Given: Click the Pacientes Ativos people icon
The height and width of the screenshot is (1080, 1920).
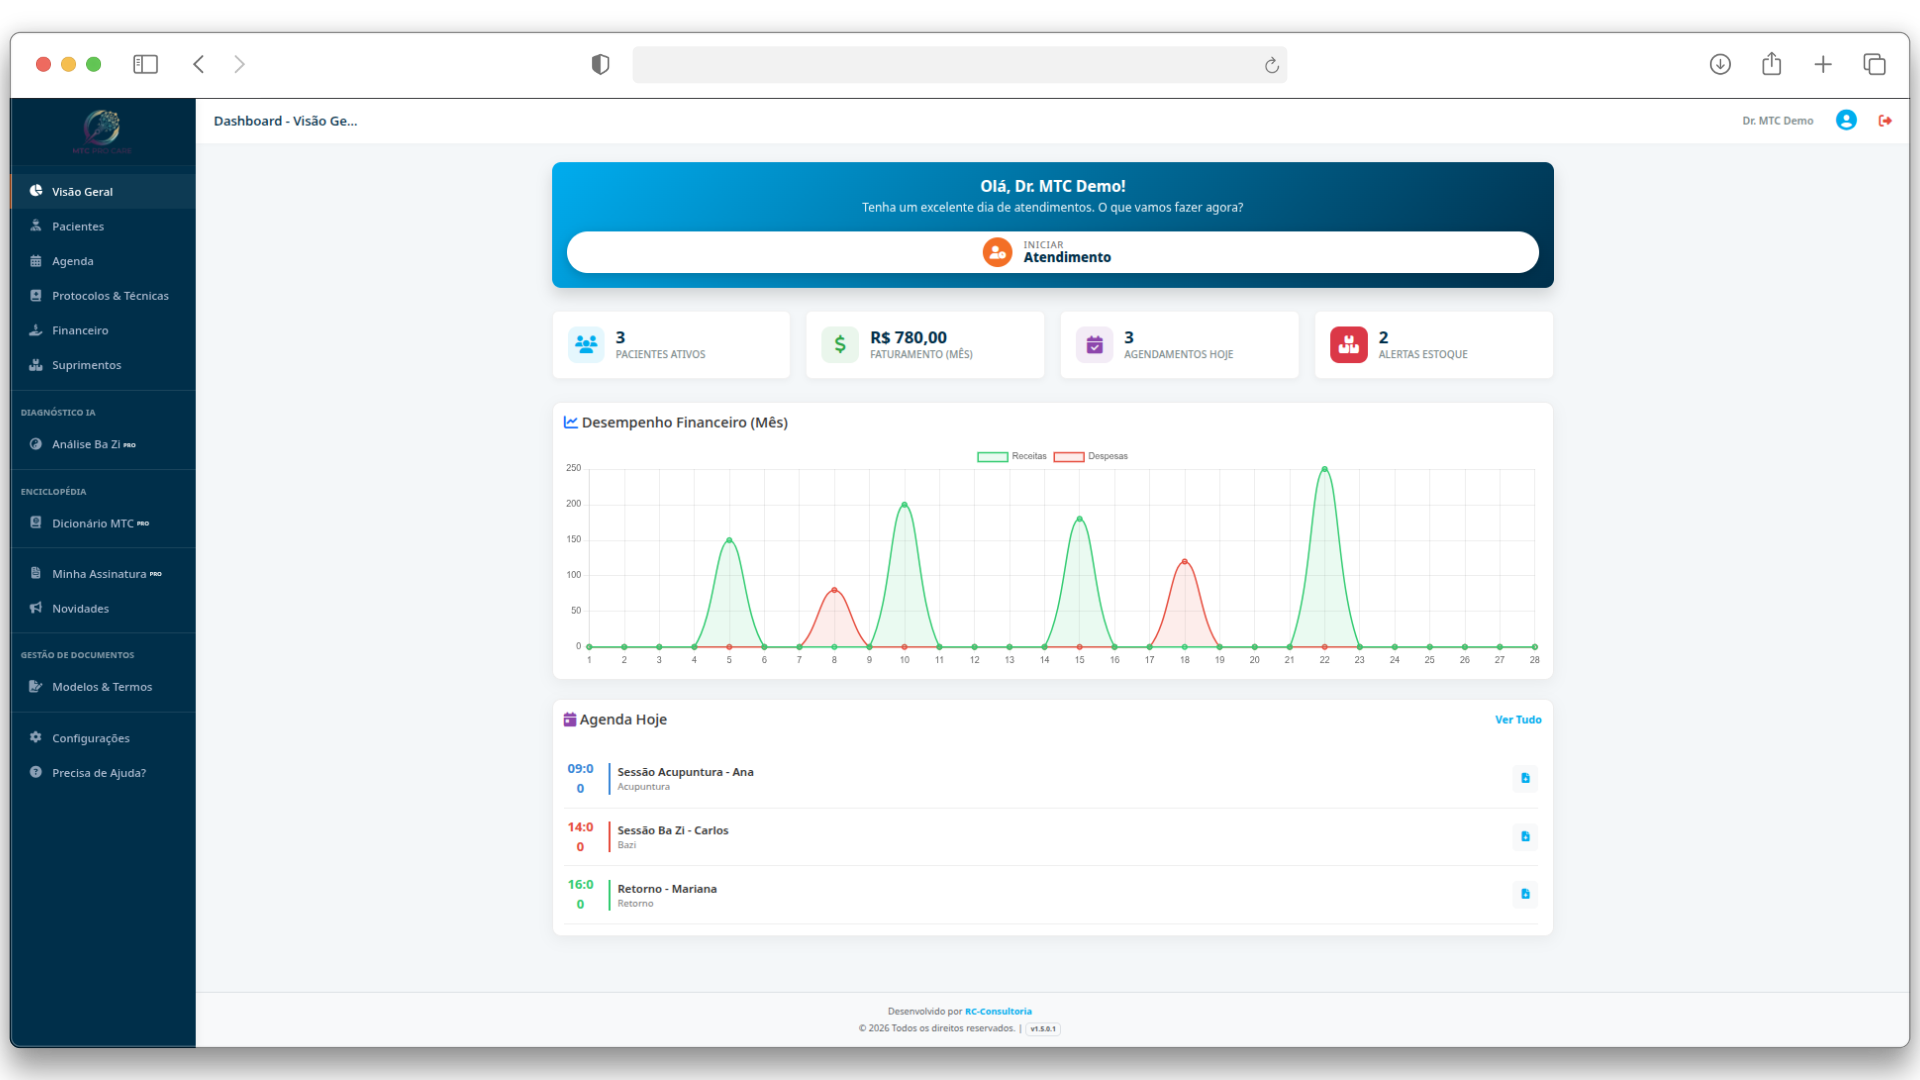Looking at the screenshot, I should (586, 345).
